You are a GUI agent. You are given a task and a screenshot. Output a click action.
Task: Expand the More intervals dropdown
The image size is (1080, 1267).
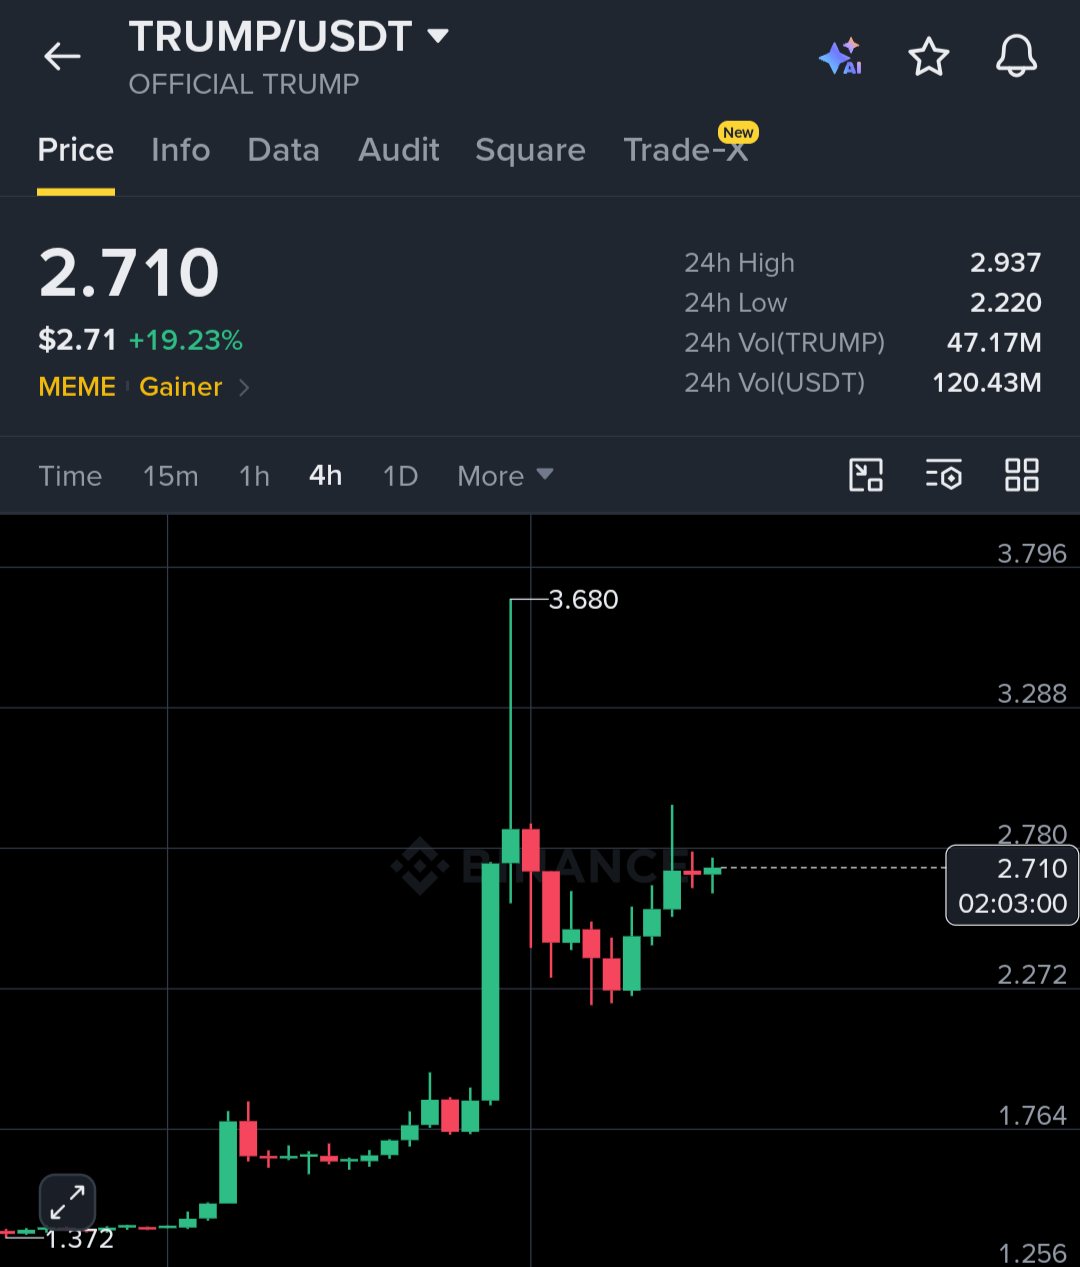(505, 476)
